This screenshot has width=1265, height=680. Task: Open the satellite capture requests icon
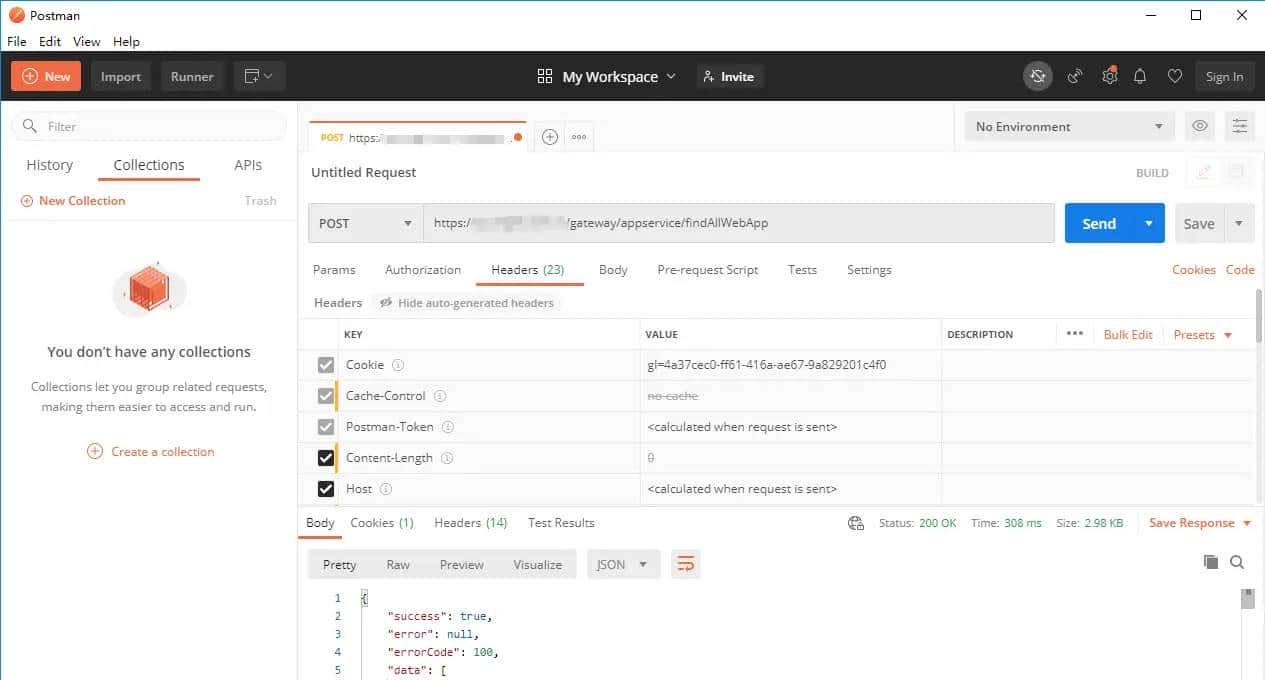(1075, 76)
